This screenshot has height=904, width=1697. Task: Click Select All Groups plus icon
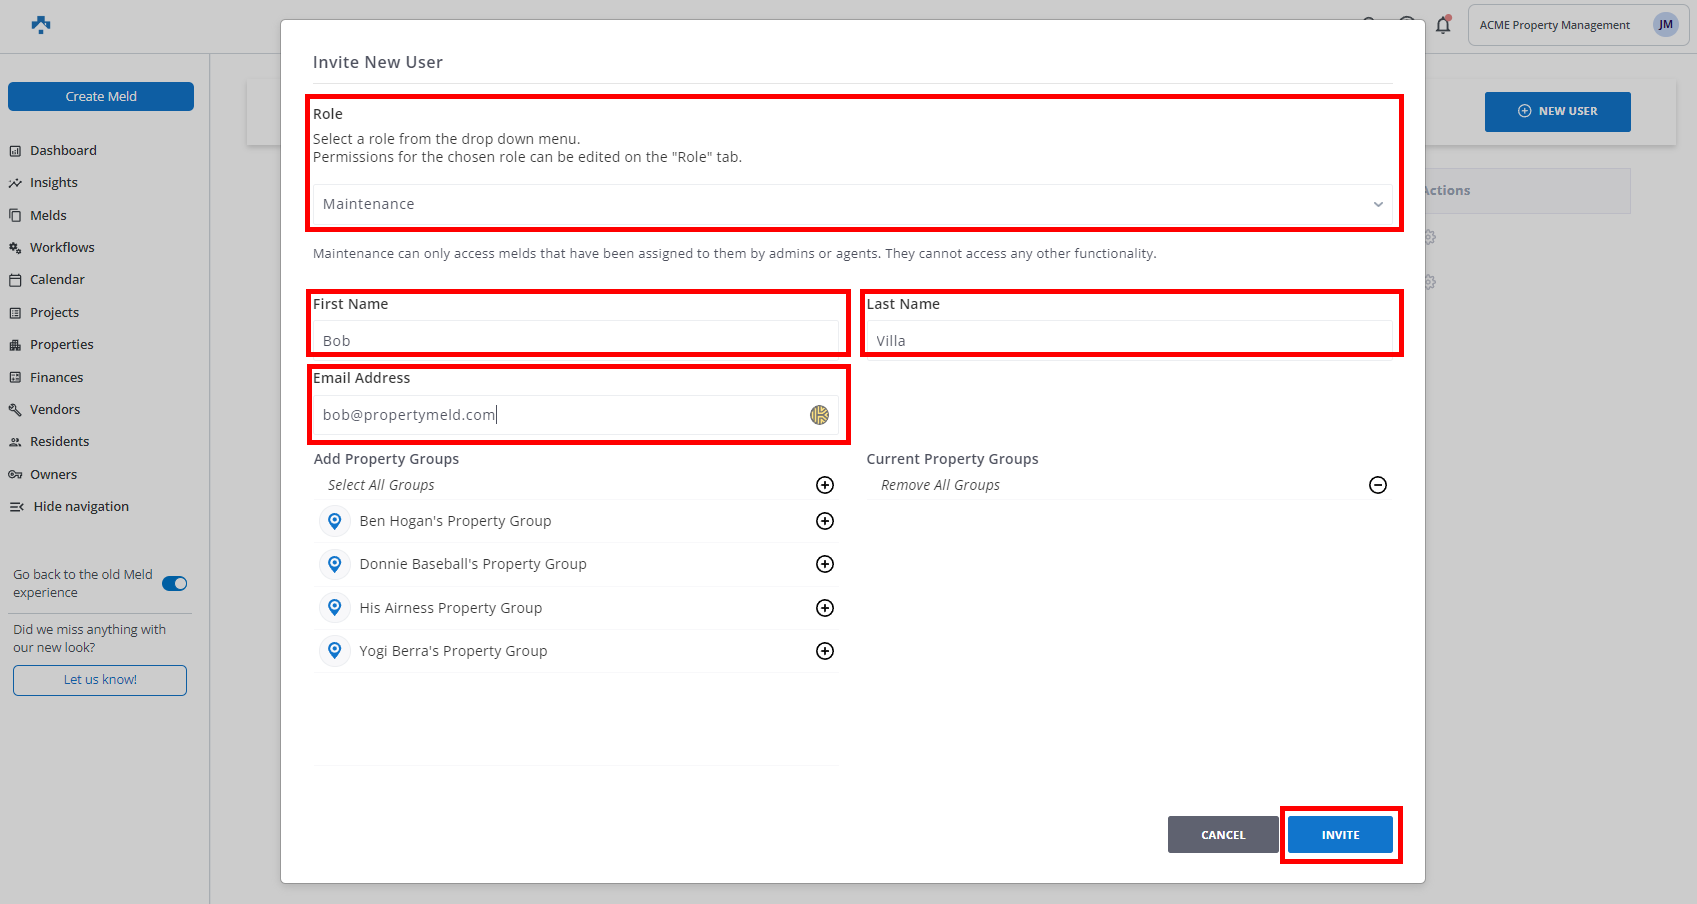point(825,485)
